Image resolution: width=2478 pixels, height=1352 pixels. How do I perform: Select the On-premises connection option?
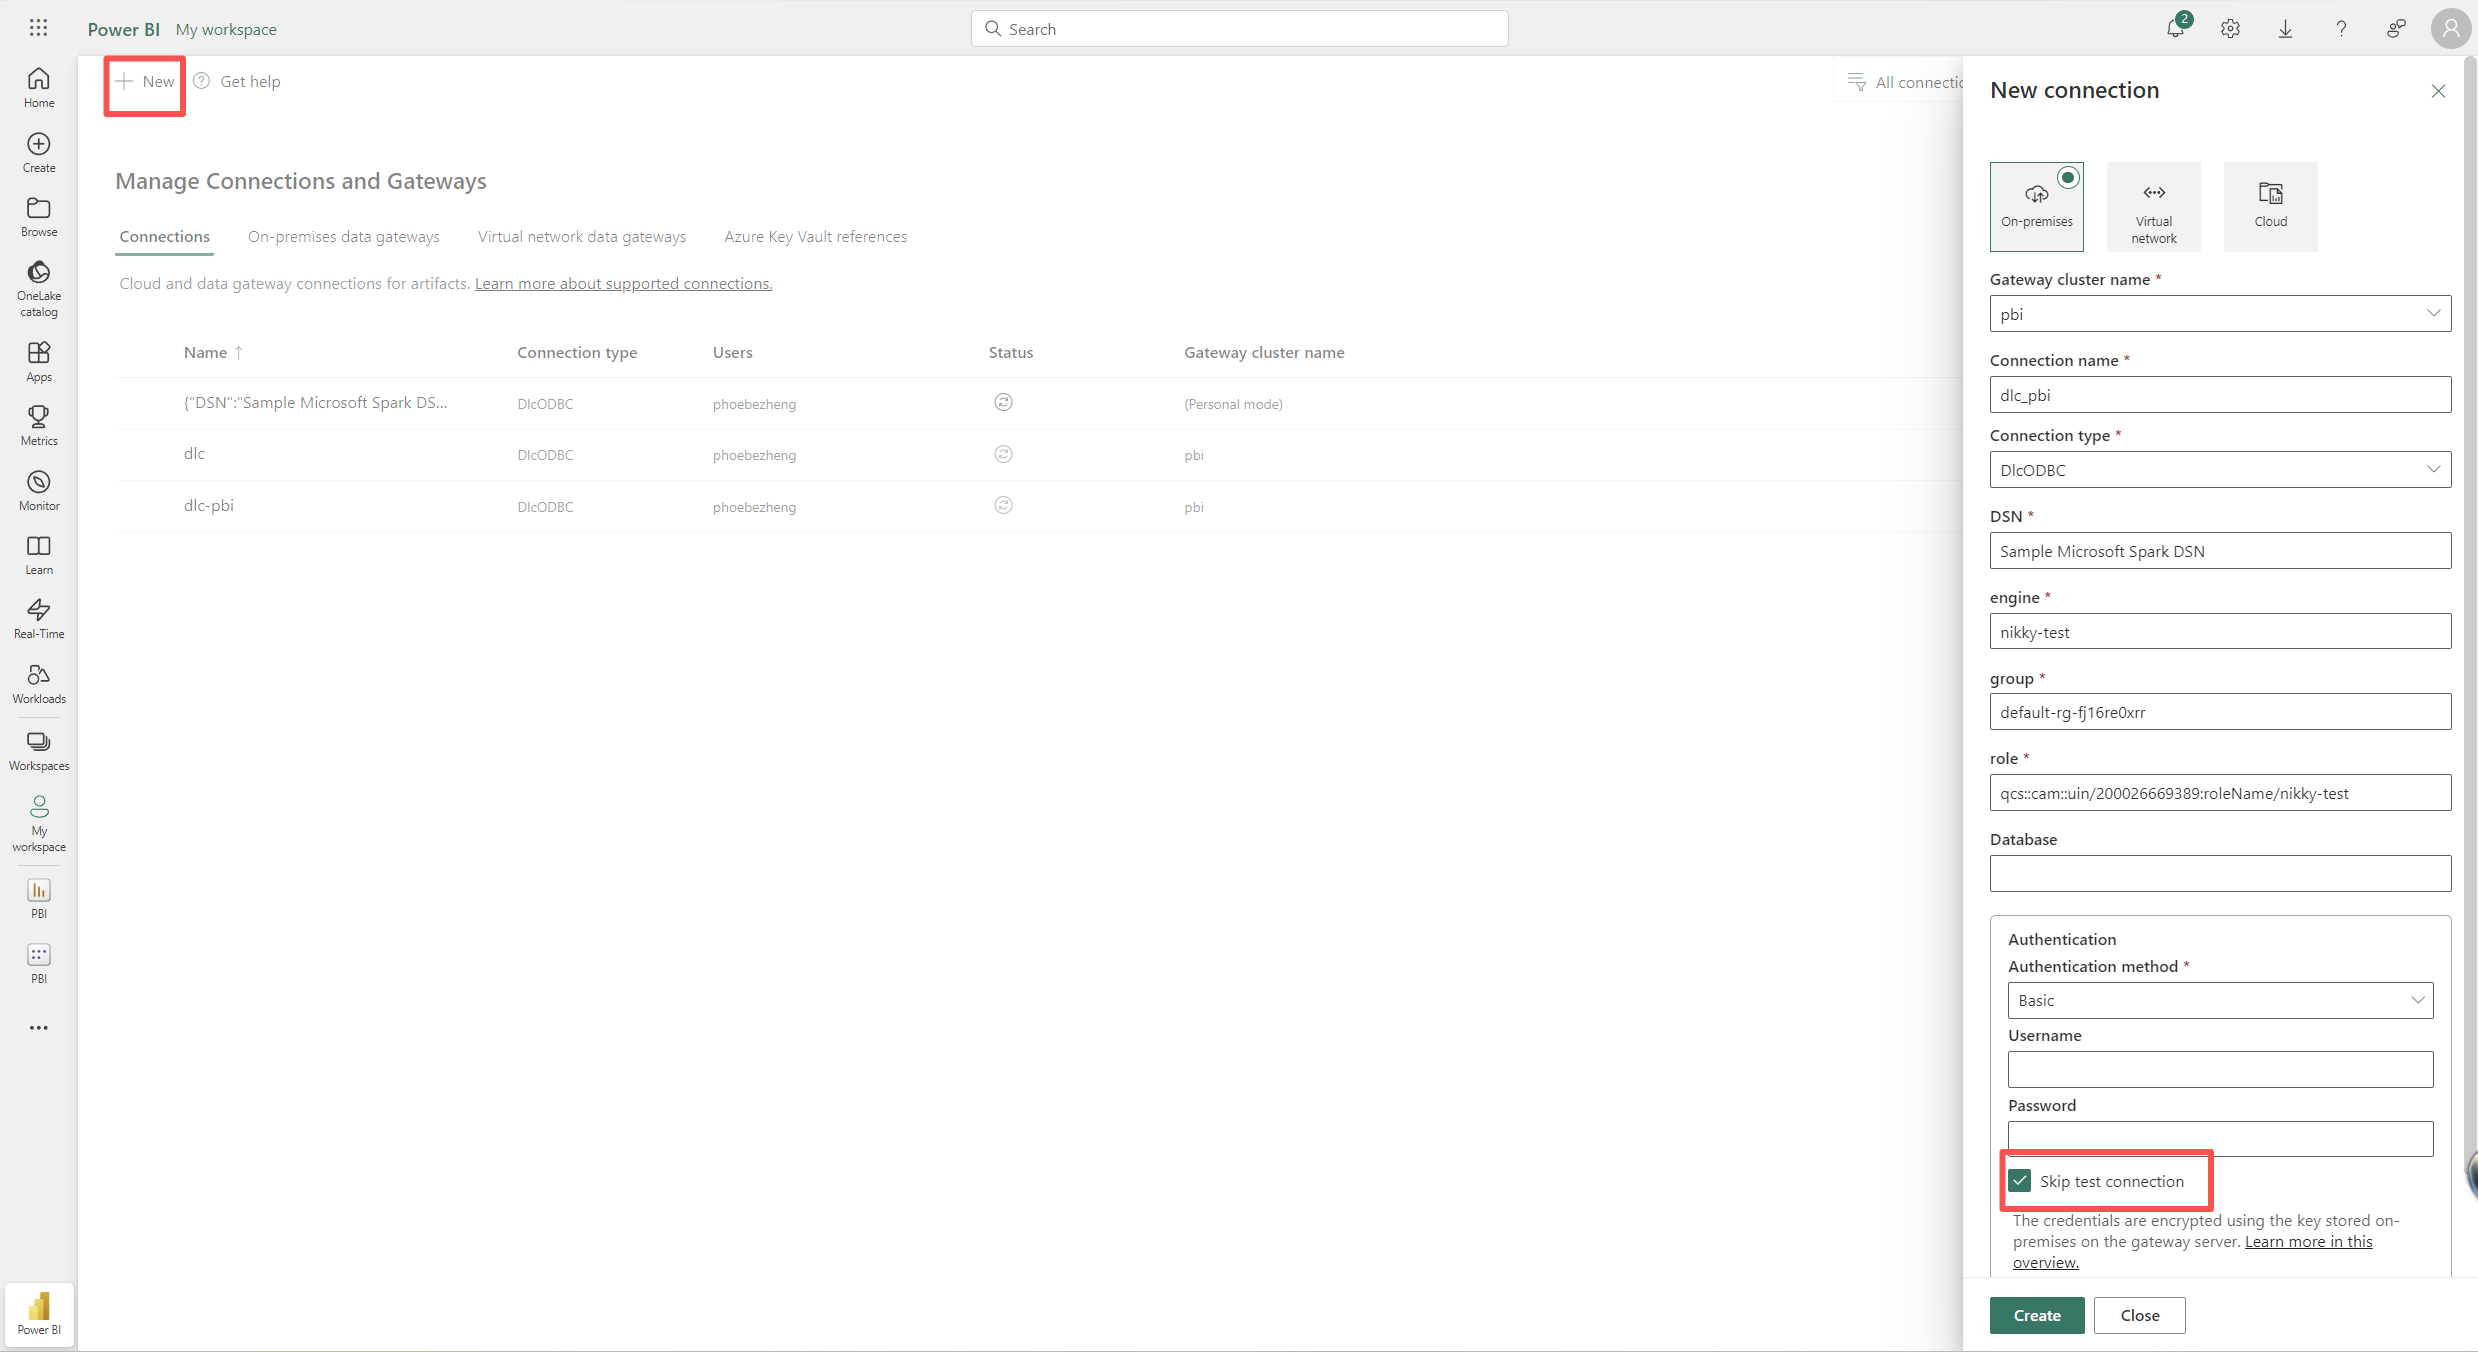(2036, 206)
